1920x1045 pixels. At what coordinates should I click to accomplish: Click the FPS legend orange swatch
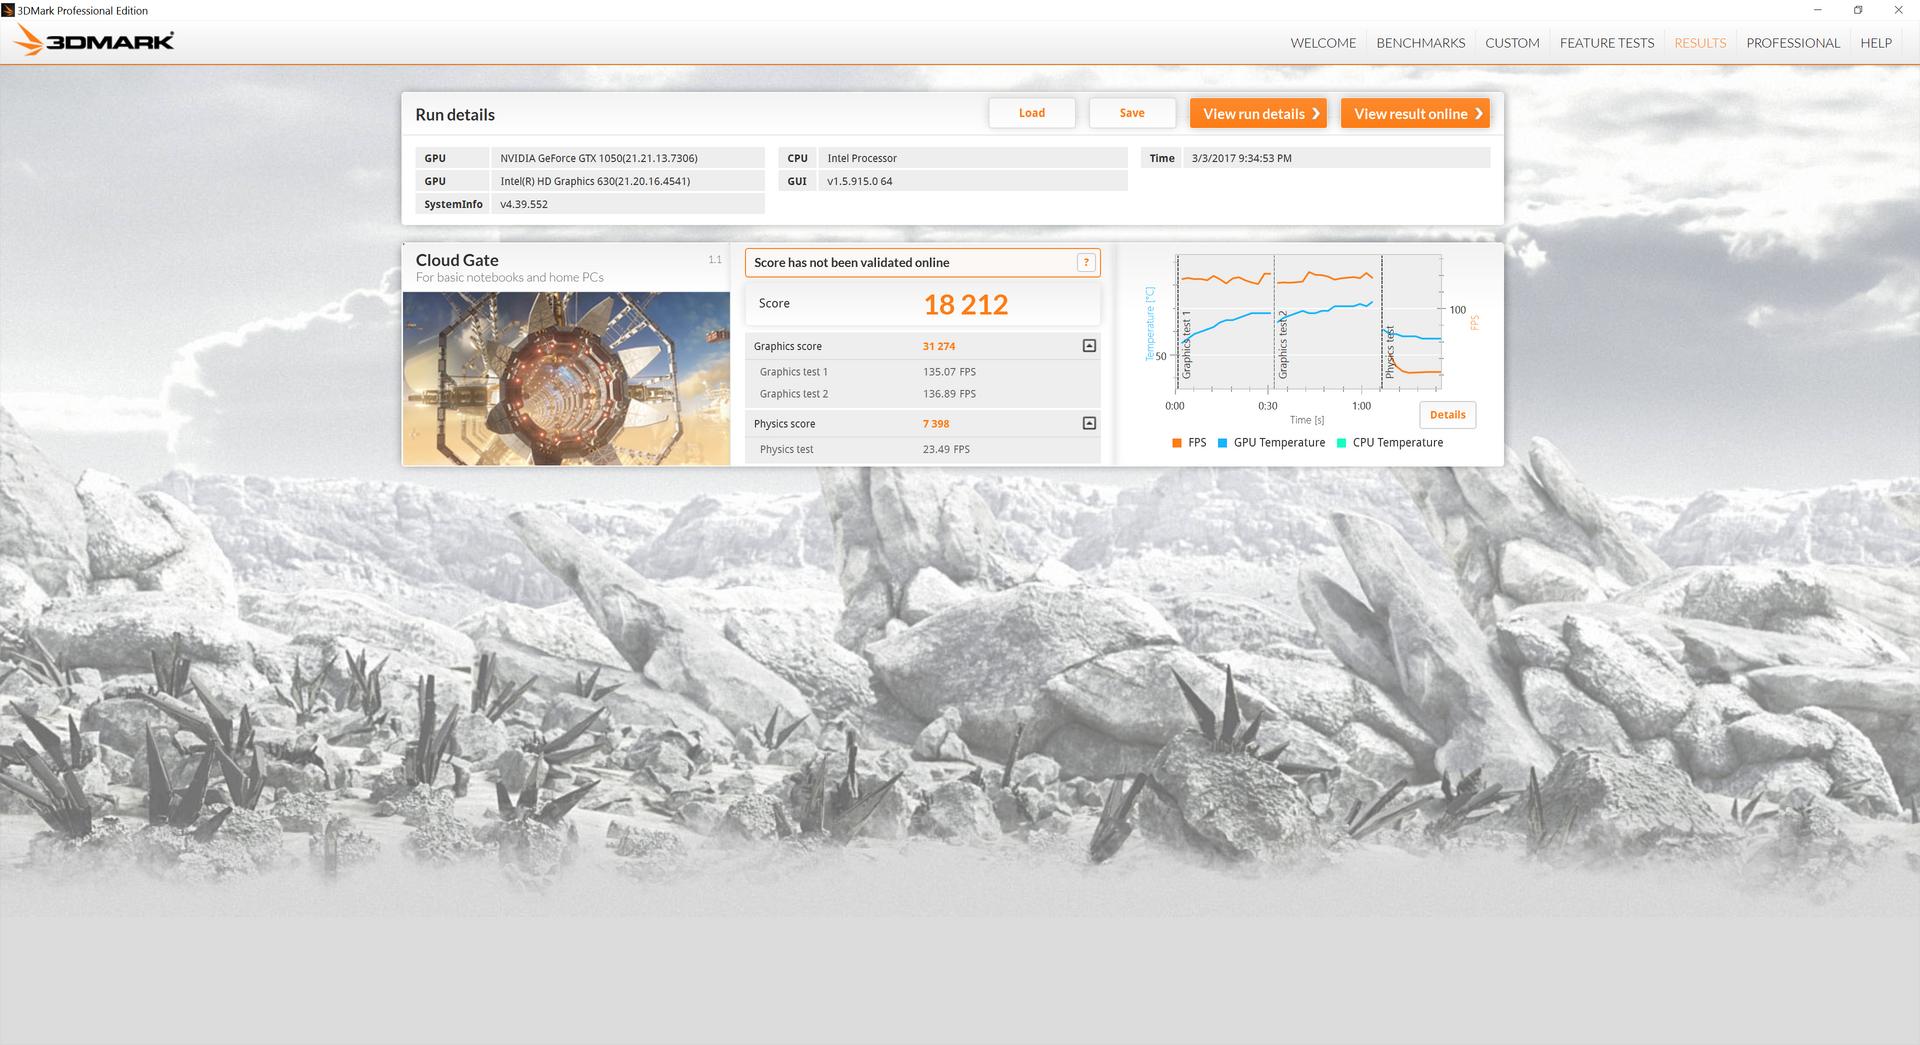(x=1177, y=443)
